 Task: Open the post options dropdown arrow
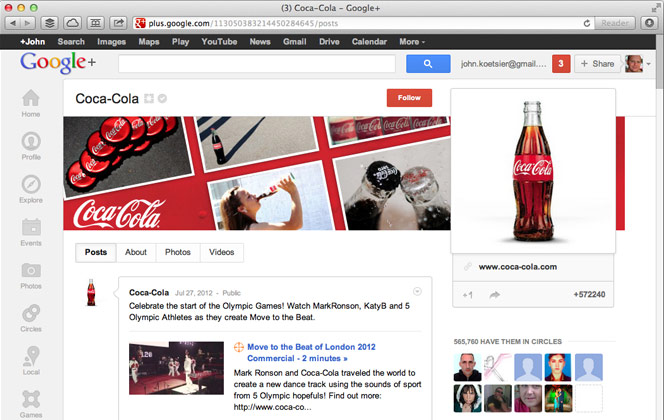[417, 291]
